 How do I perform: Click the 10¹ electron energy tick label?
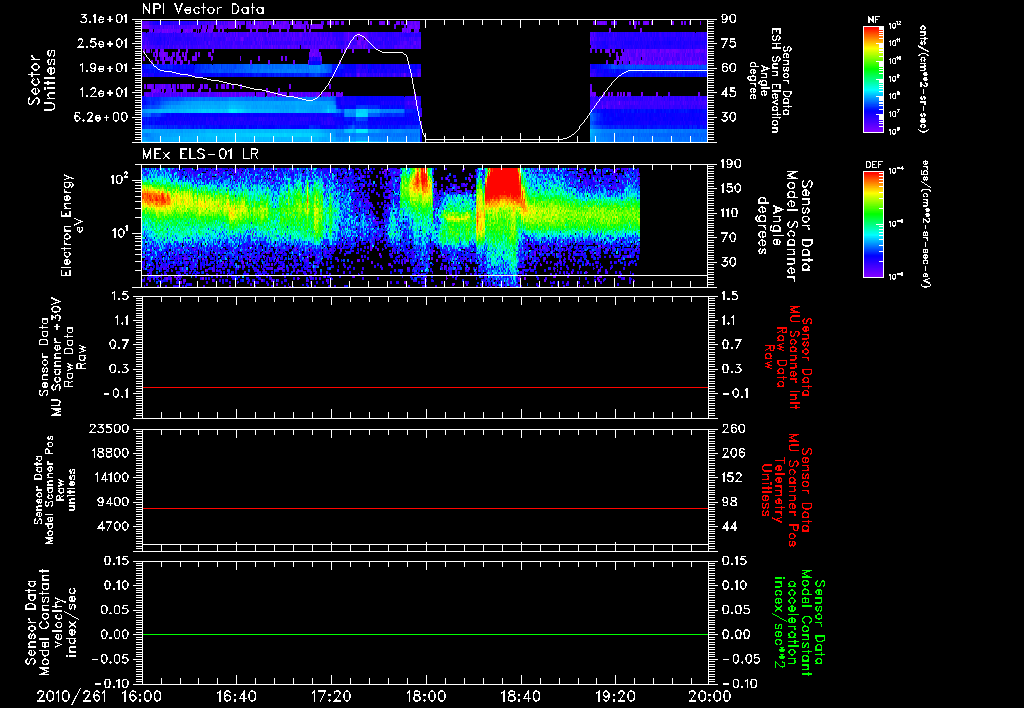pyautogui.click(x=119, y=233)
